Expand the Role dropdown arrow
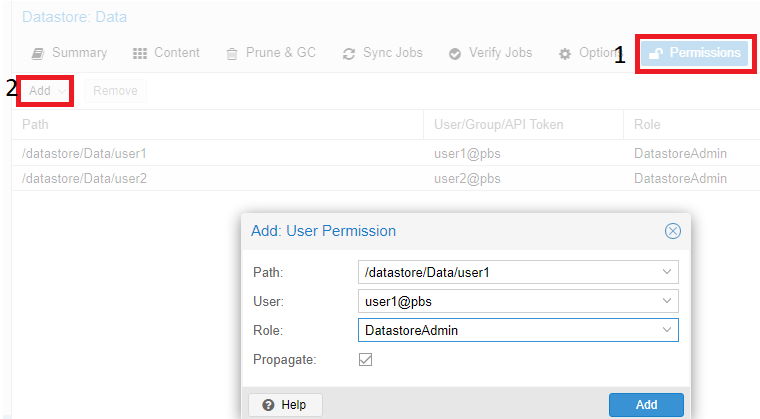760x419 pixels. point(667,330)
